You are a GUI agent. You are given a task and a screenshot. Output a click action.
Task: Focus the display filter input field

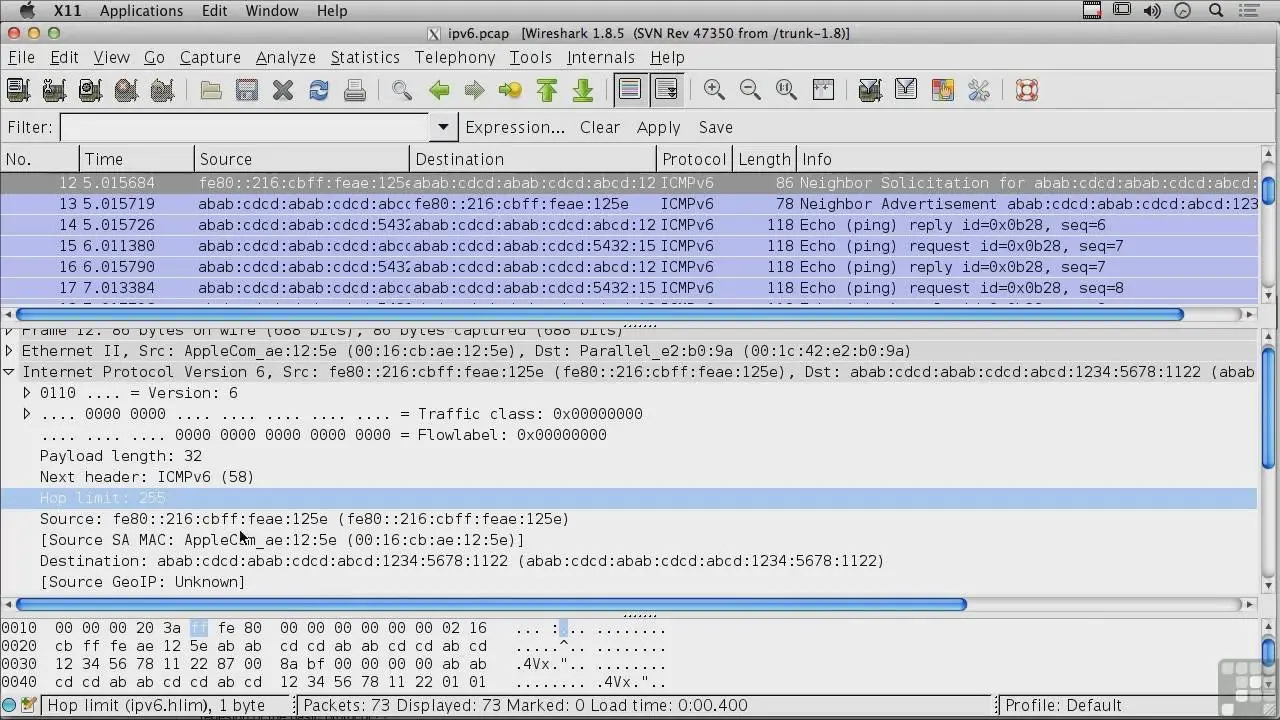[246, 127]
